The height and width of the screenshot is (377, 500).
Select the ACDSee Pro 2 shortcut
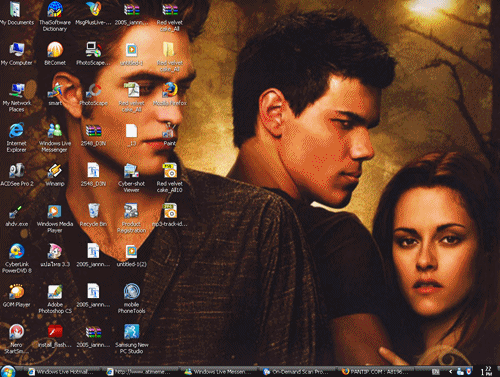click(x=16, y=175)
